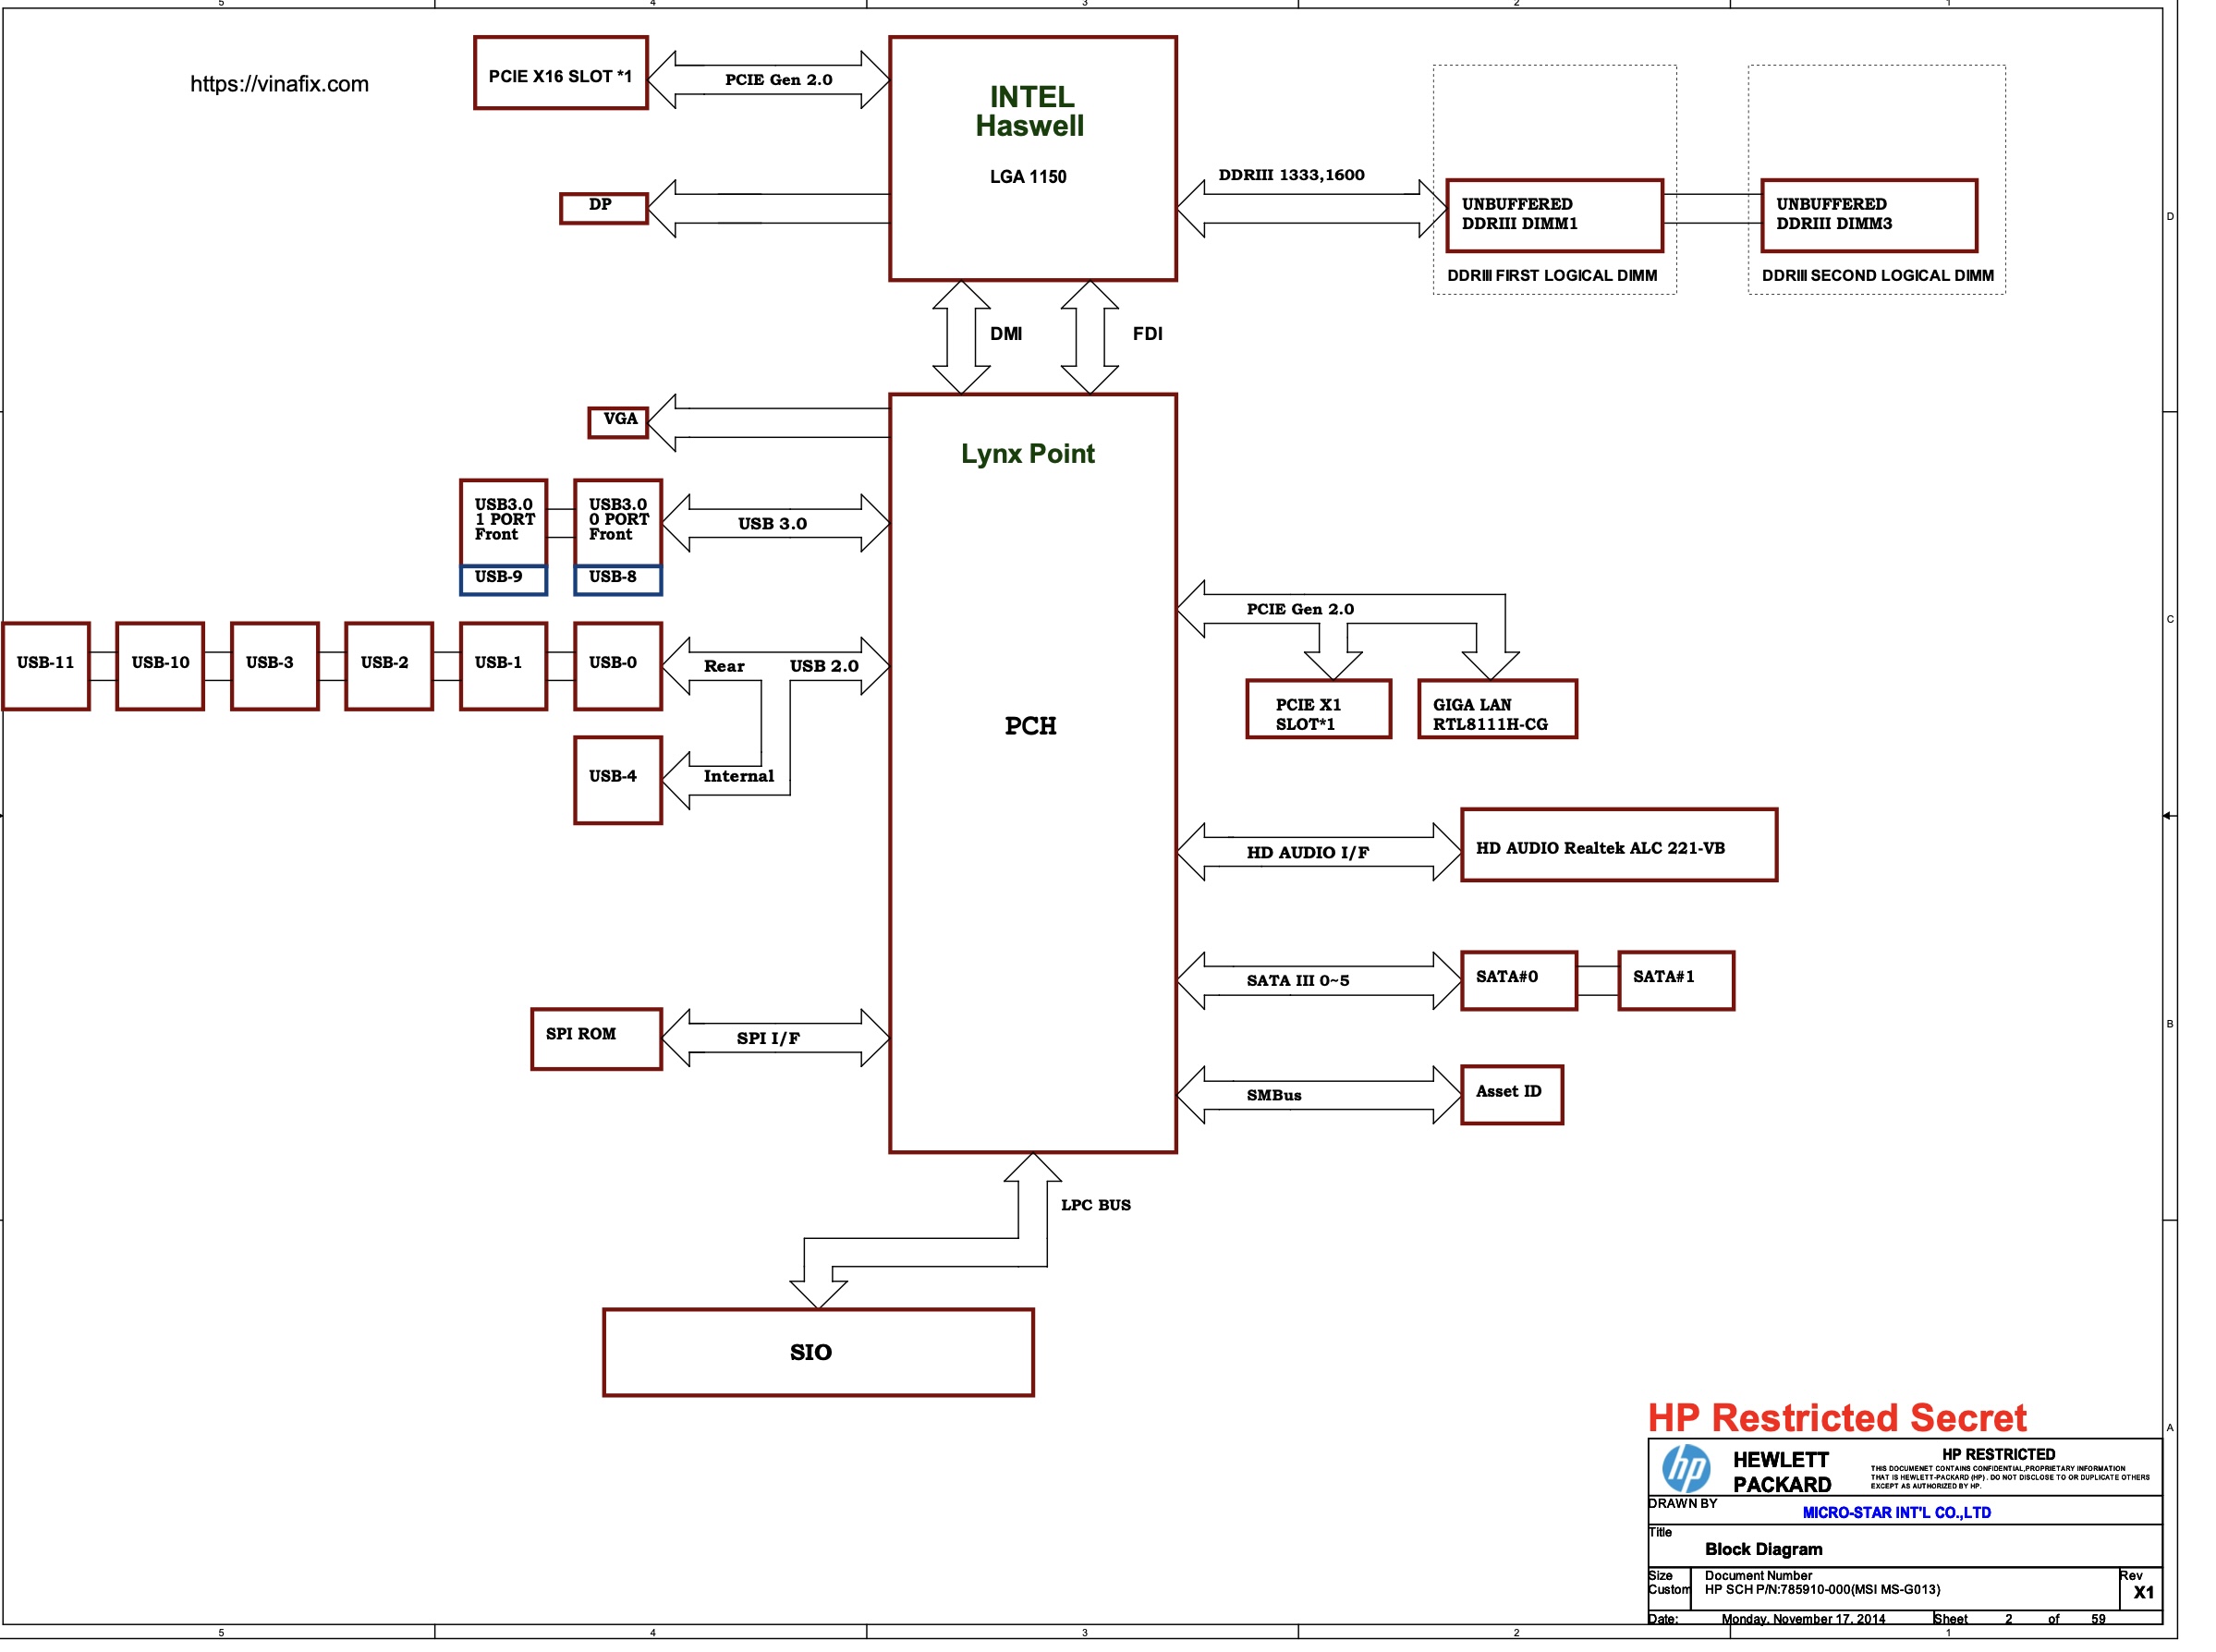Screen dimensions: 2216x1652
Task: Click the SPI I/F arrow label
Action: [x=768, y=1038]
